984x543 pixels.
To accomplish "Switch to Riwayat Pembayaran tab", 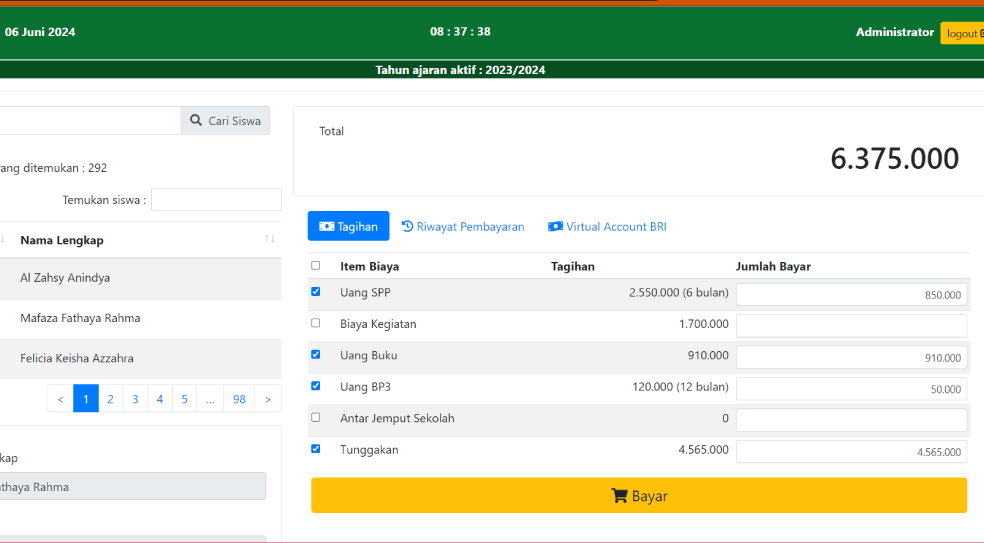I will 463,227.
